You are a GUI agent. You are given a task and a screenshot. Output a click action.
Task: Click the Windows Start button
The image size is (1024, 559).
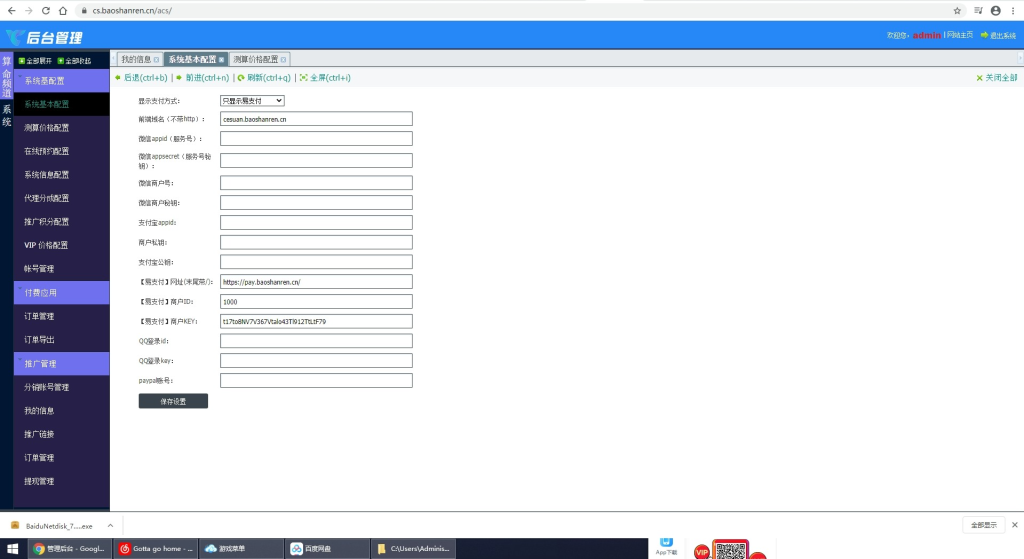(12, 549)
